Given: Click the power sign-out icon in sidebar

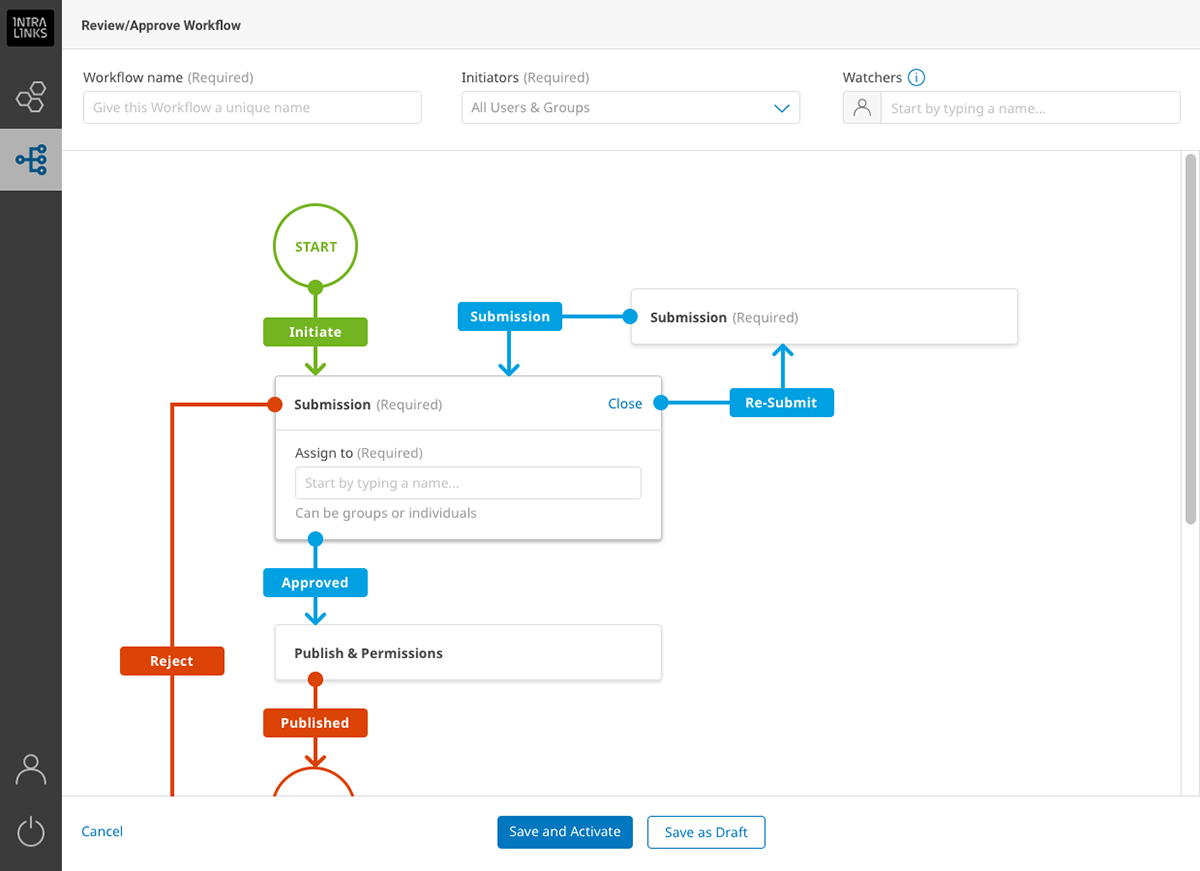Looking at the screenshot, I should click(30, 831).
